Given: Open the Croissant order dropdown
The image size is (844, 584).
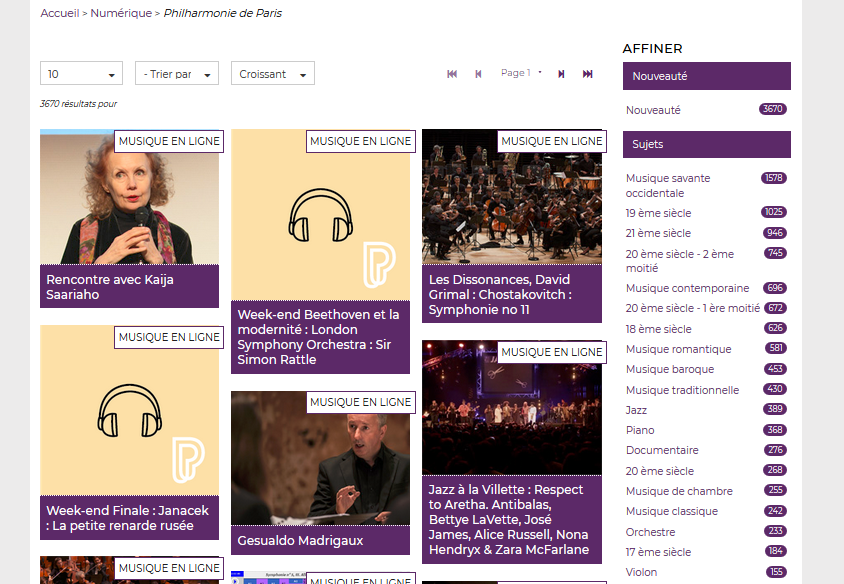Looking at the screenshot, I should 272,74.
